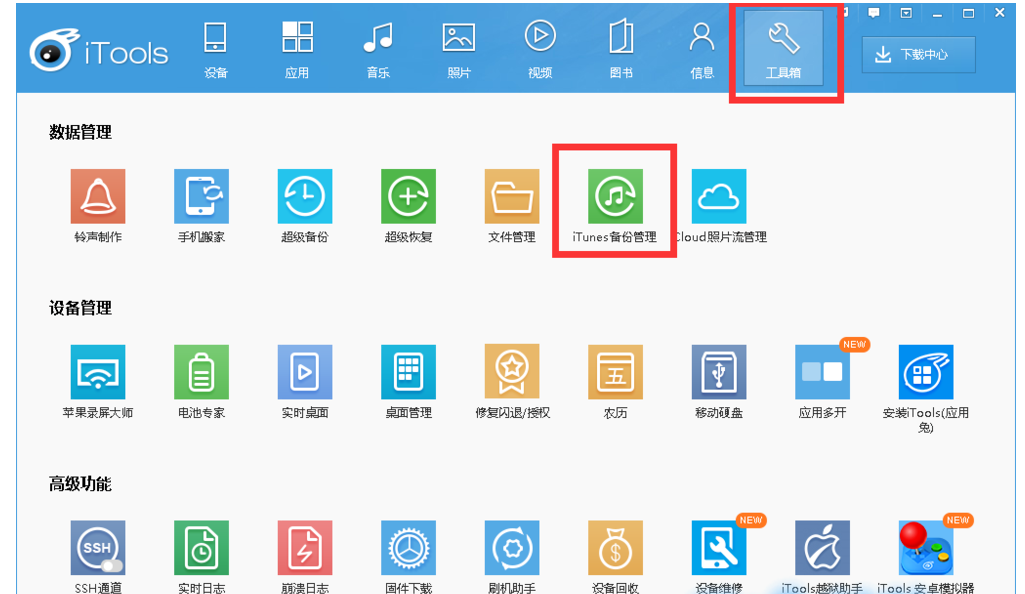Open the iTools越狱助手 jailbreak assistant

[822, 548]
